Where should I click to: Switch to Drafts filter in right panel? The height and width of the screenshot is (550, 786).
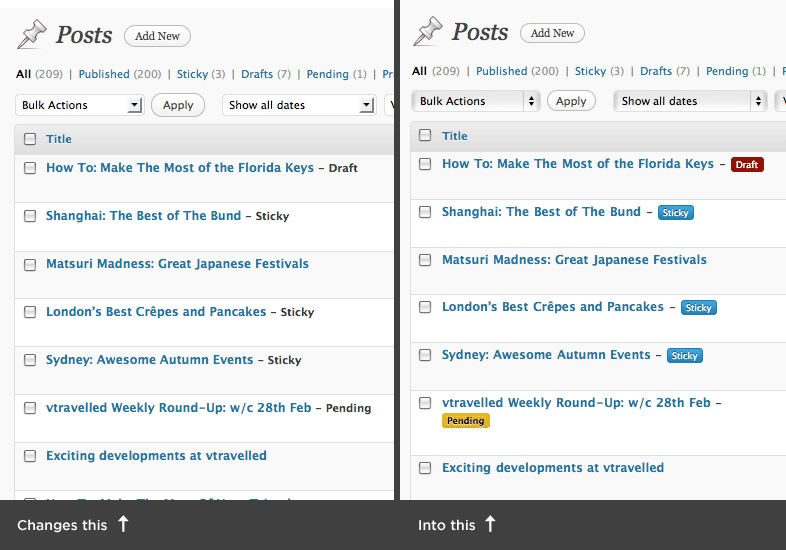pos(655,71)
